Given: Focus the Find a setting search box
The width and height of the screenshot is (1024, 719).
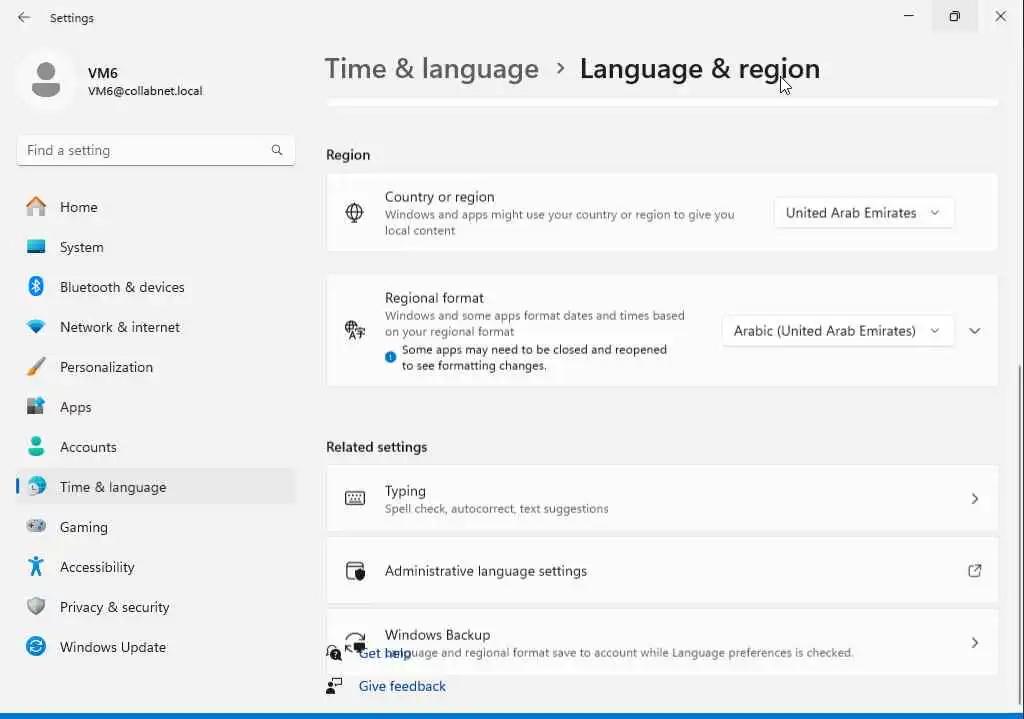Looking at the screenshot, I should point(155,150).
